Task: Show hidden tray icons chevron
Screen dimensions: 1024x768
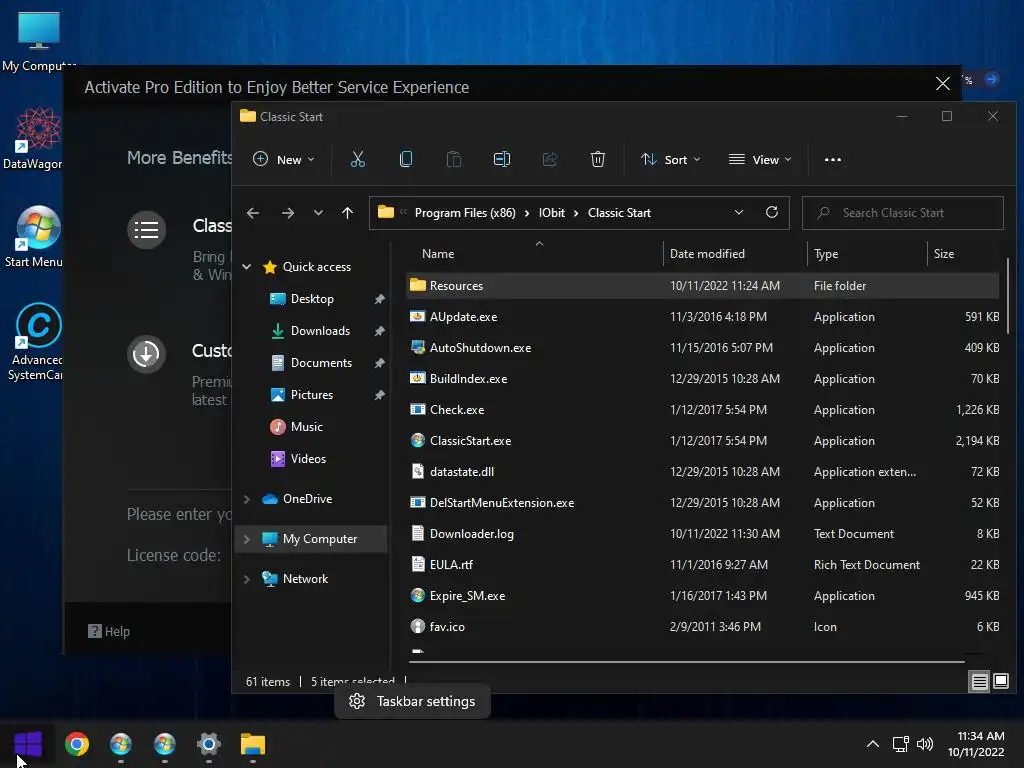Action: (872, 744)
